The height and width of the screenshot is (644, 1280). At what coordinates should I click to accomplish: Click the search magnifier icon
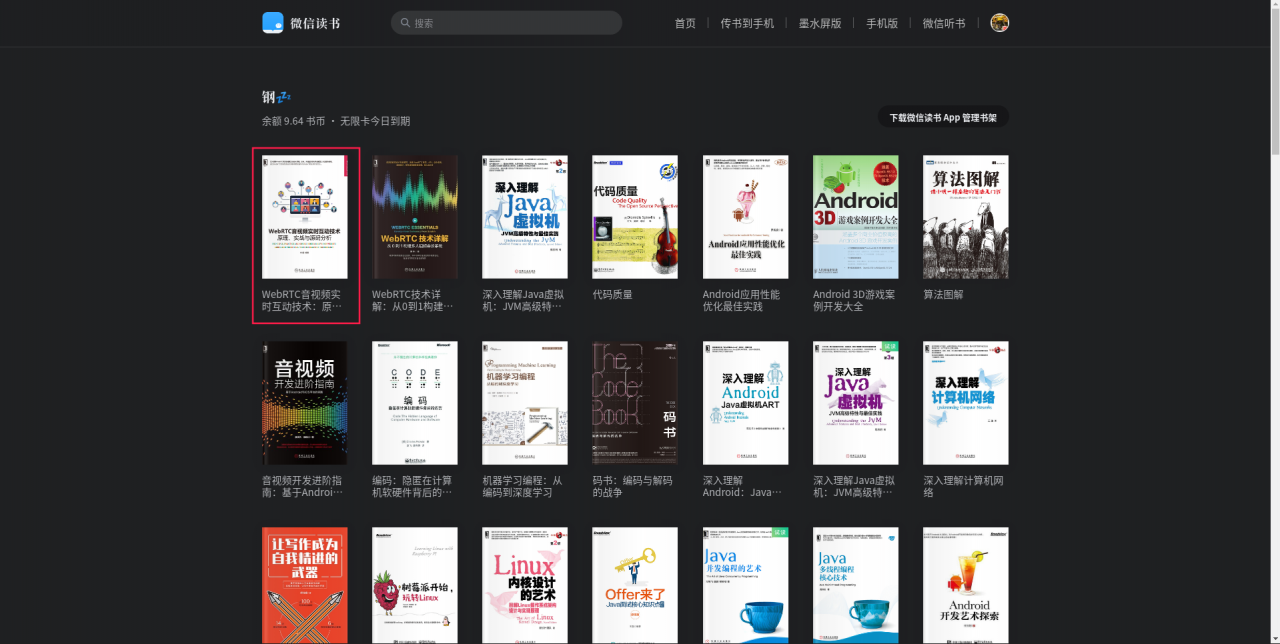(405, 23)
